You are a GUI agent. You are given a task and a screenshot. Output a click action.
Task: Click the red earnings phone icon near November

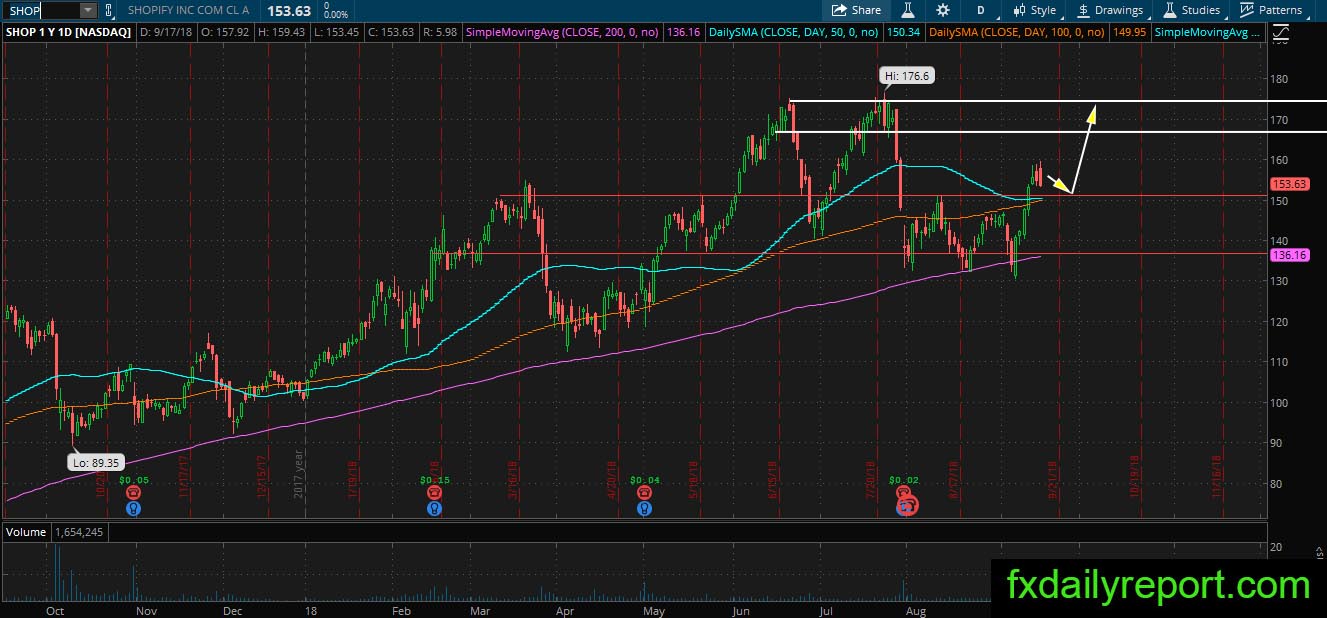(x=133, y=493)
